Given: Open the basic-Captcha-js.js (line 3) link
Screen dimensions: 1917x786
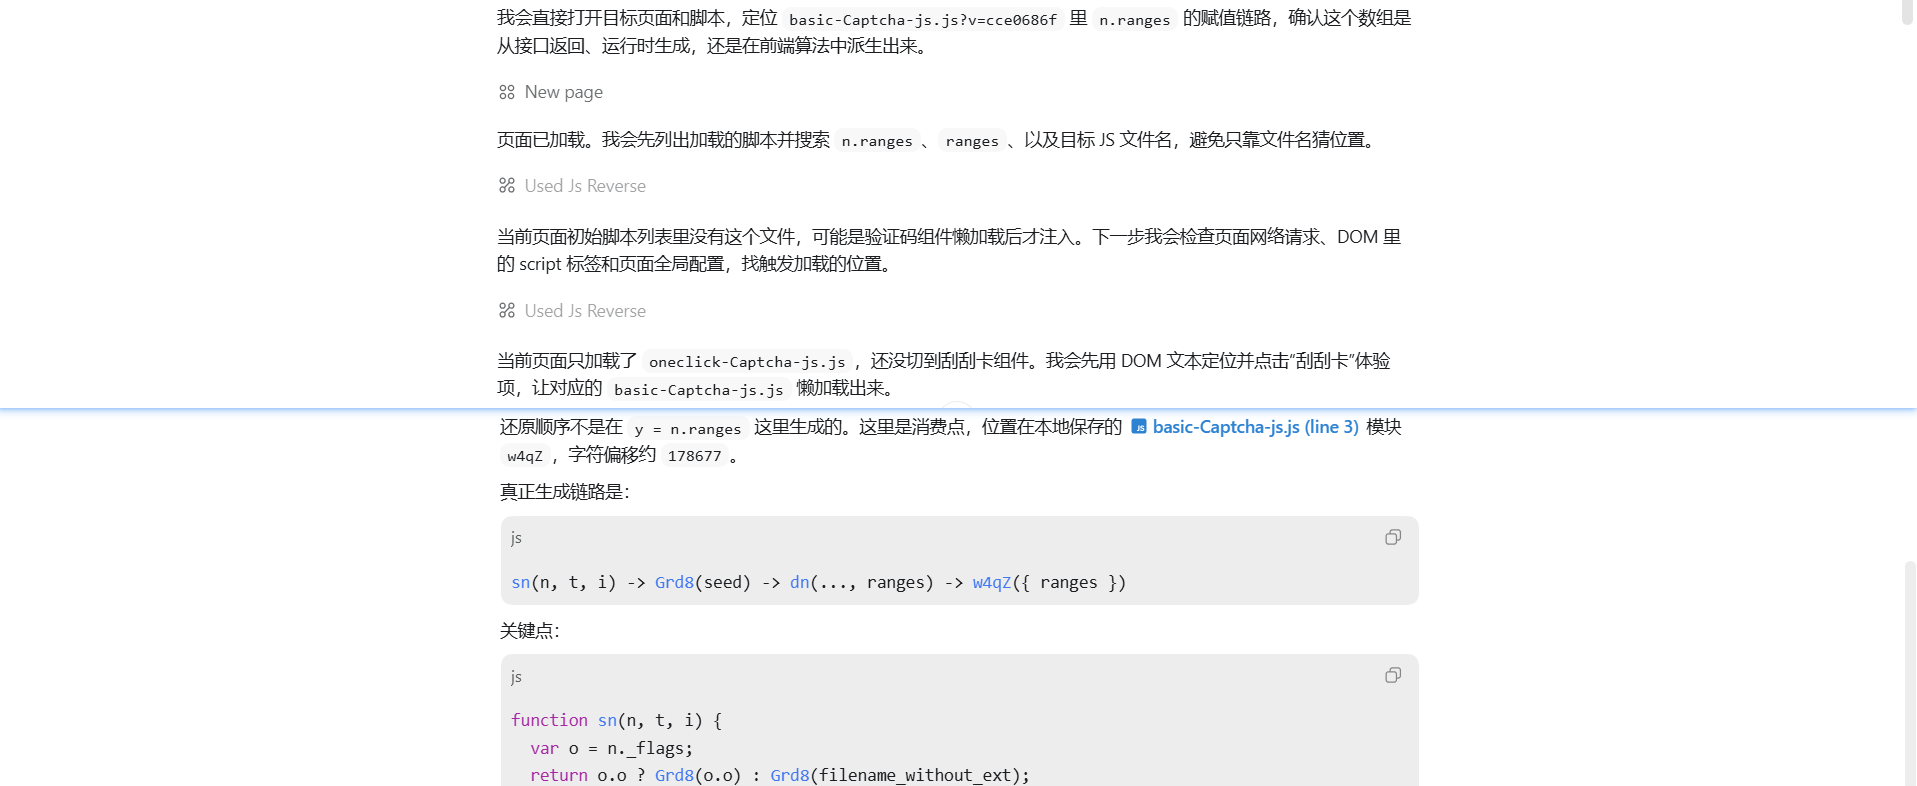Looking at the screenshot, I should [1255, 427].
